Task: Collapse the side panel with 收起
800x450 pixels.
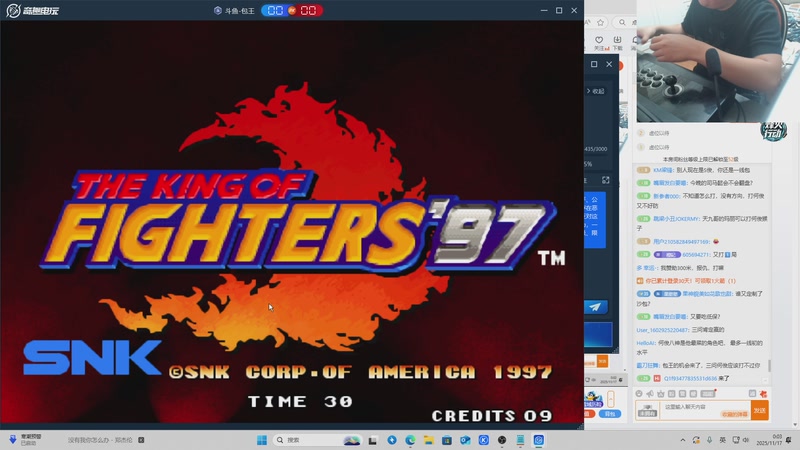Action: tap(596, 91)
